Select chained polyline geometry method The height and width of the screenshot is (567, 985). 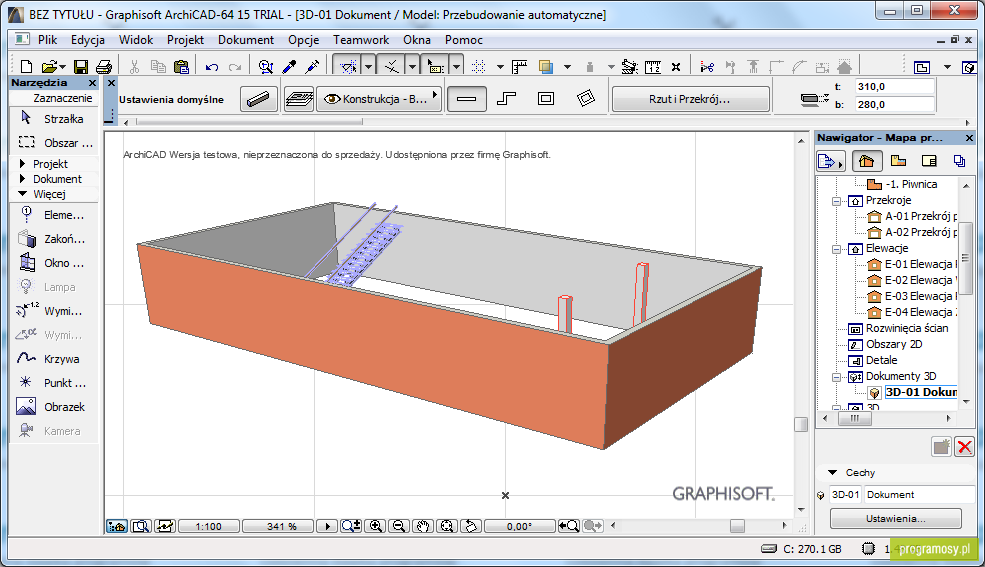pyautogui.click(x=506, y=99)
